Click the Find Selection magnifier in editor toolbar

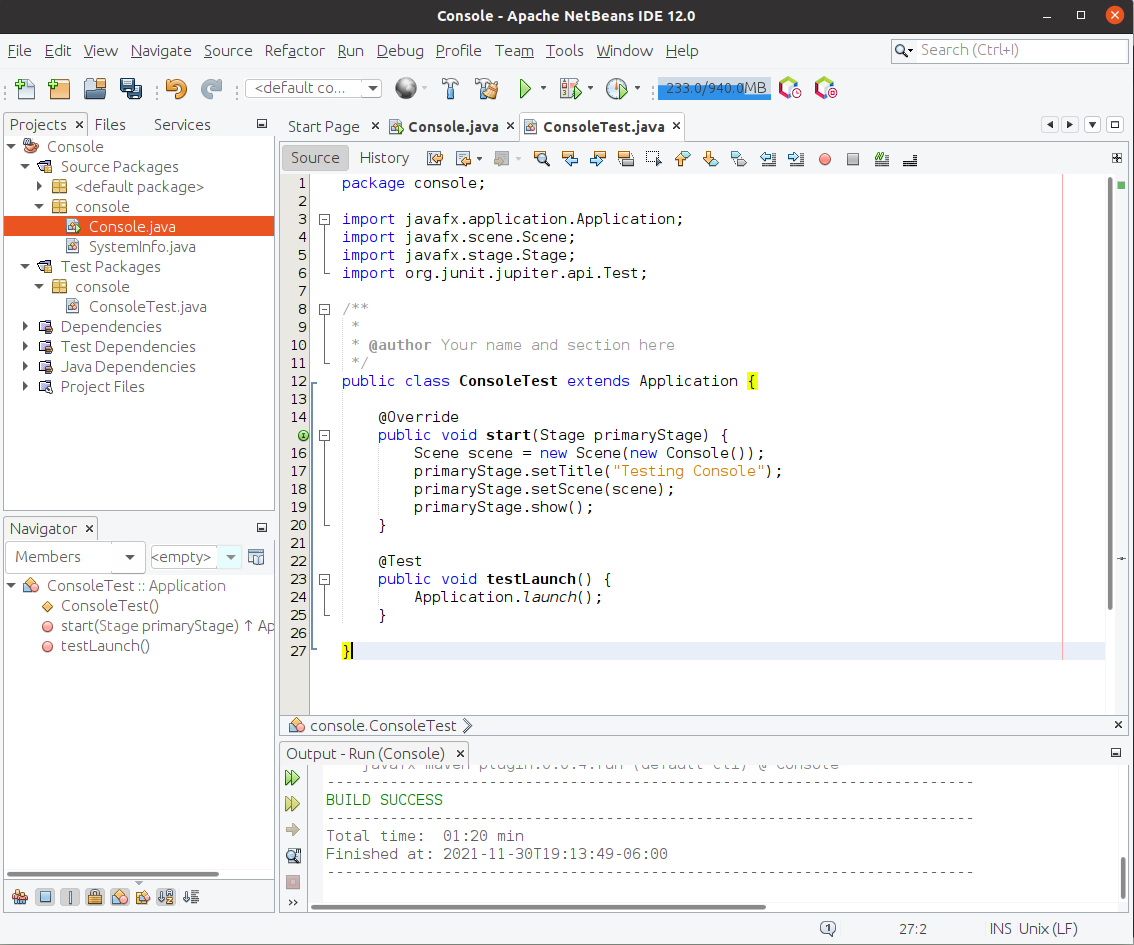[542, 158]
